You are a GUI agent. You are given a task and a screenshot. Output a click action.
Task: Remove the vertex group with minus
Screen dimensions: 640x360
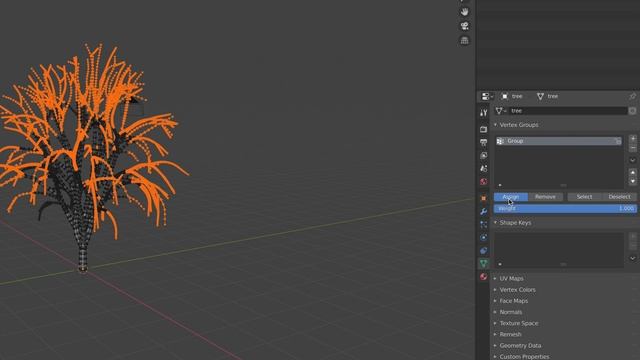[x=633, y=147]
